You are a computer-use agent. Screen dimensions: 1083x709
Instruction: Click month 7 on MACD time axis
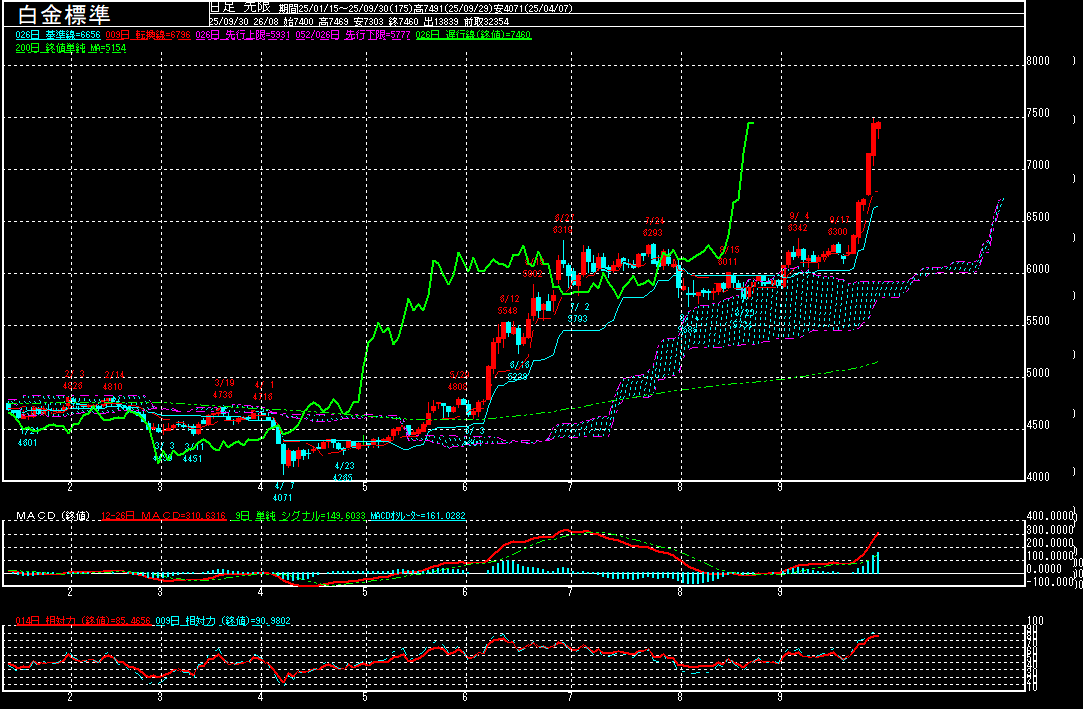[x=570, y=592]
